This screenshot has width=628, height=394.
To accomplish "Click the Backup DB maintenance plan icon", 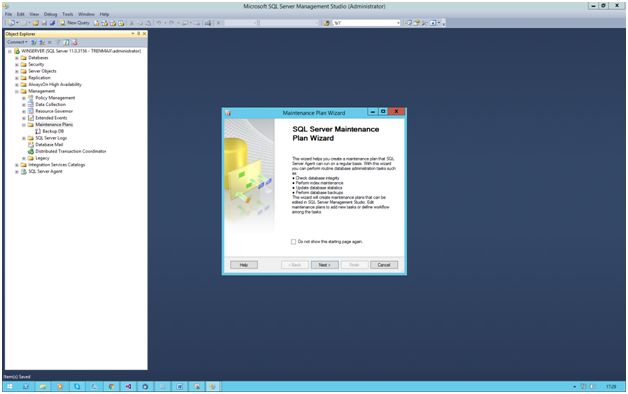I will click(x=38, y=131).
